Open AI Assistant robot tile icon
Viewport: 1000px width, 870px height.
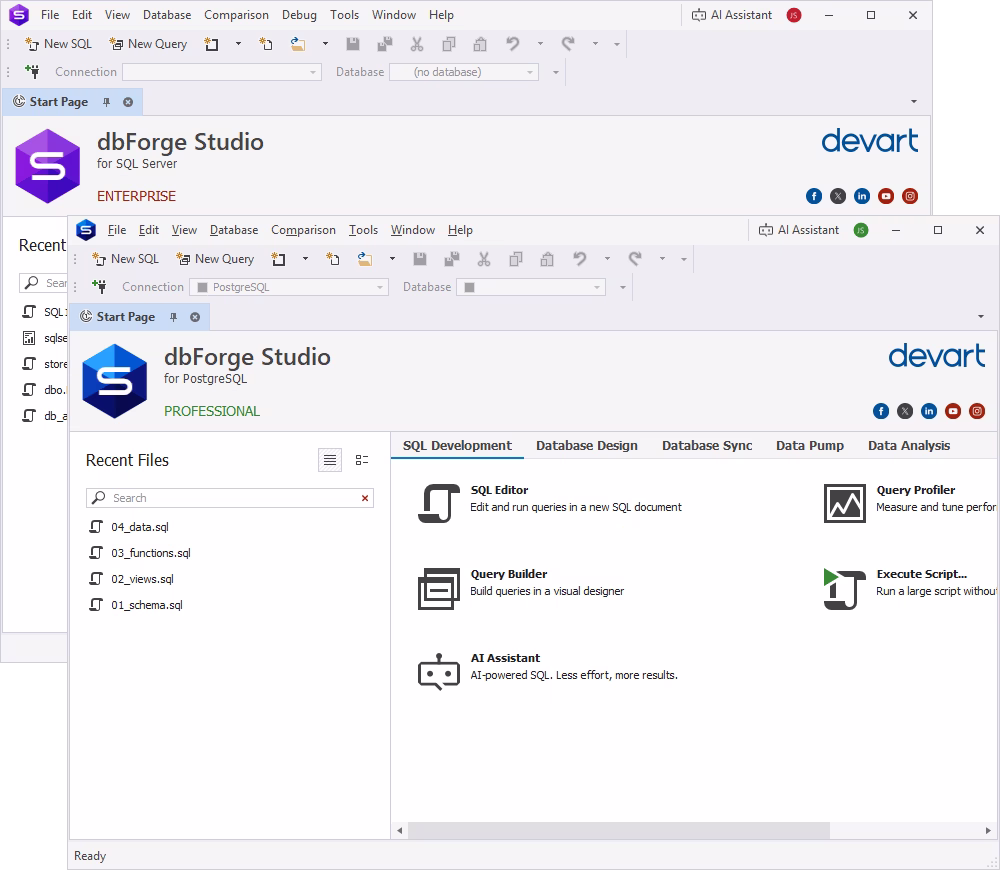(x=439, y=672)
